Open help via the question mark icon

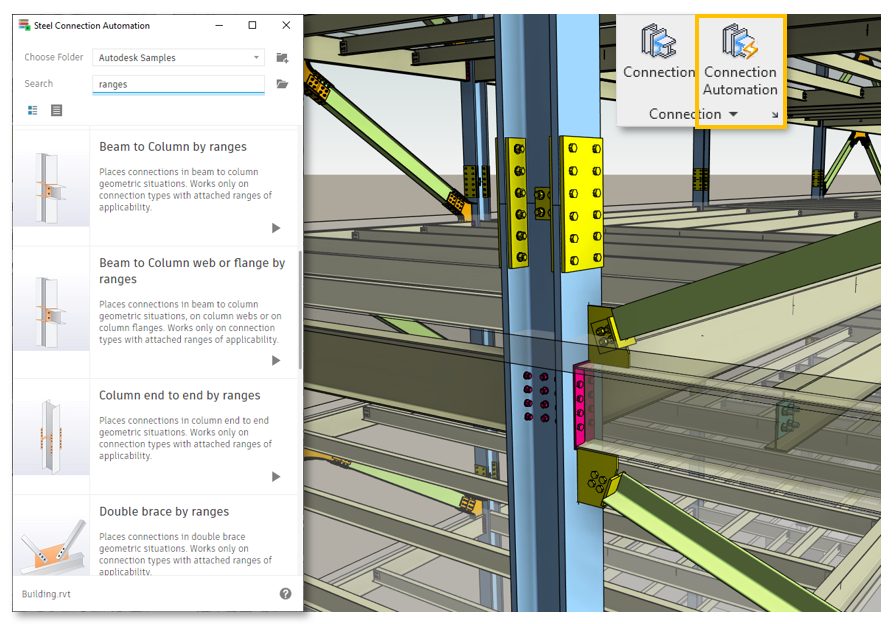(x=286, y=594)
